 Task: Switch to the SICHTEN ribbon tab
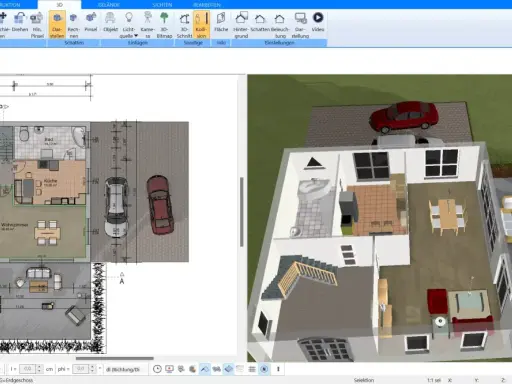click(162, 5)
